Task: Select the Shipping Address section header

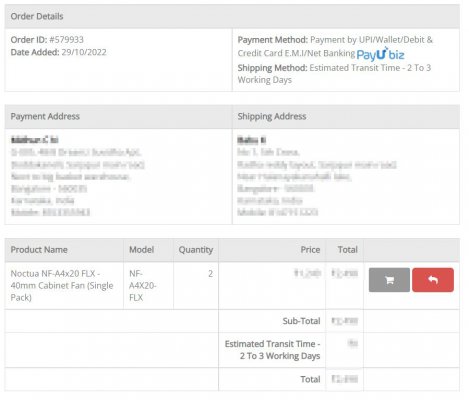Action: pos(346,116)
